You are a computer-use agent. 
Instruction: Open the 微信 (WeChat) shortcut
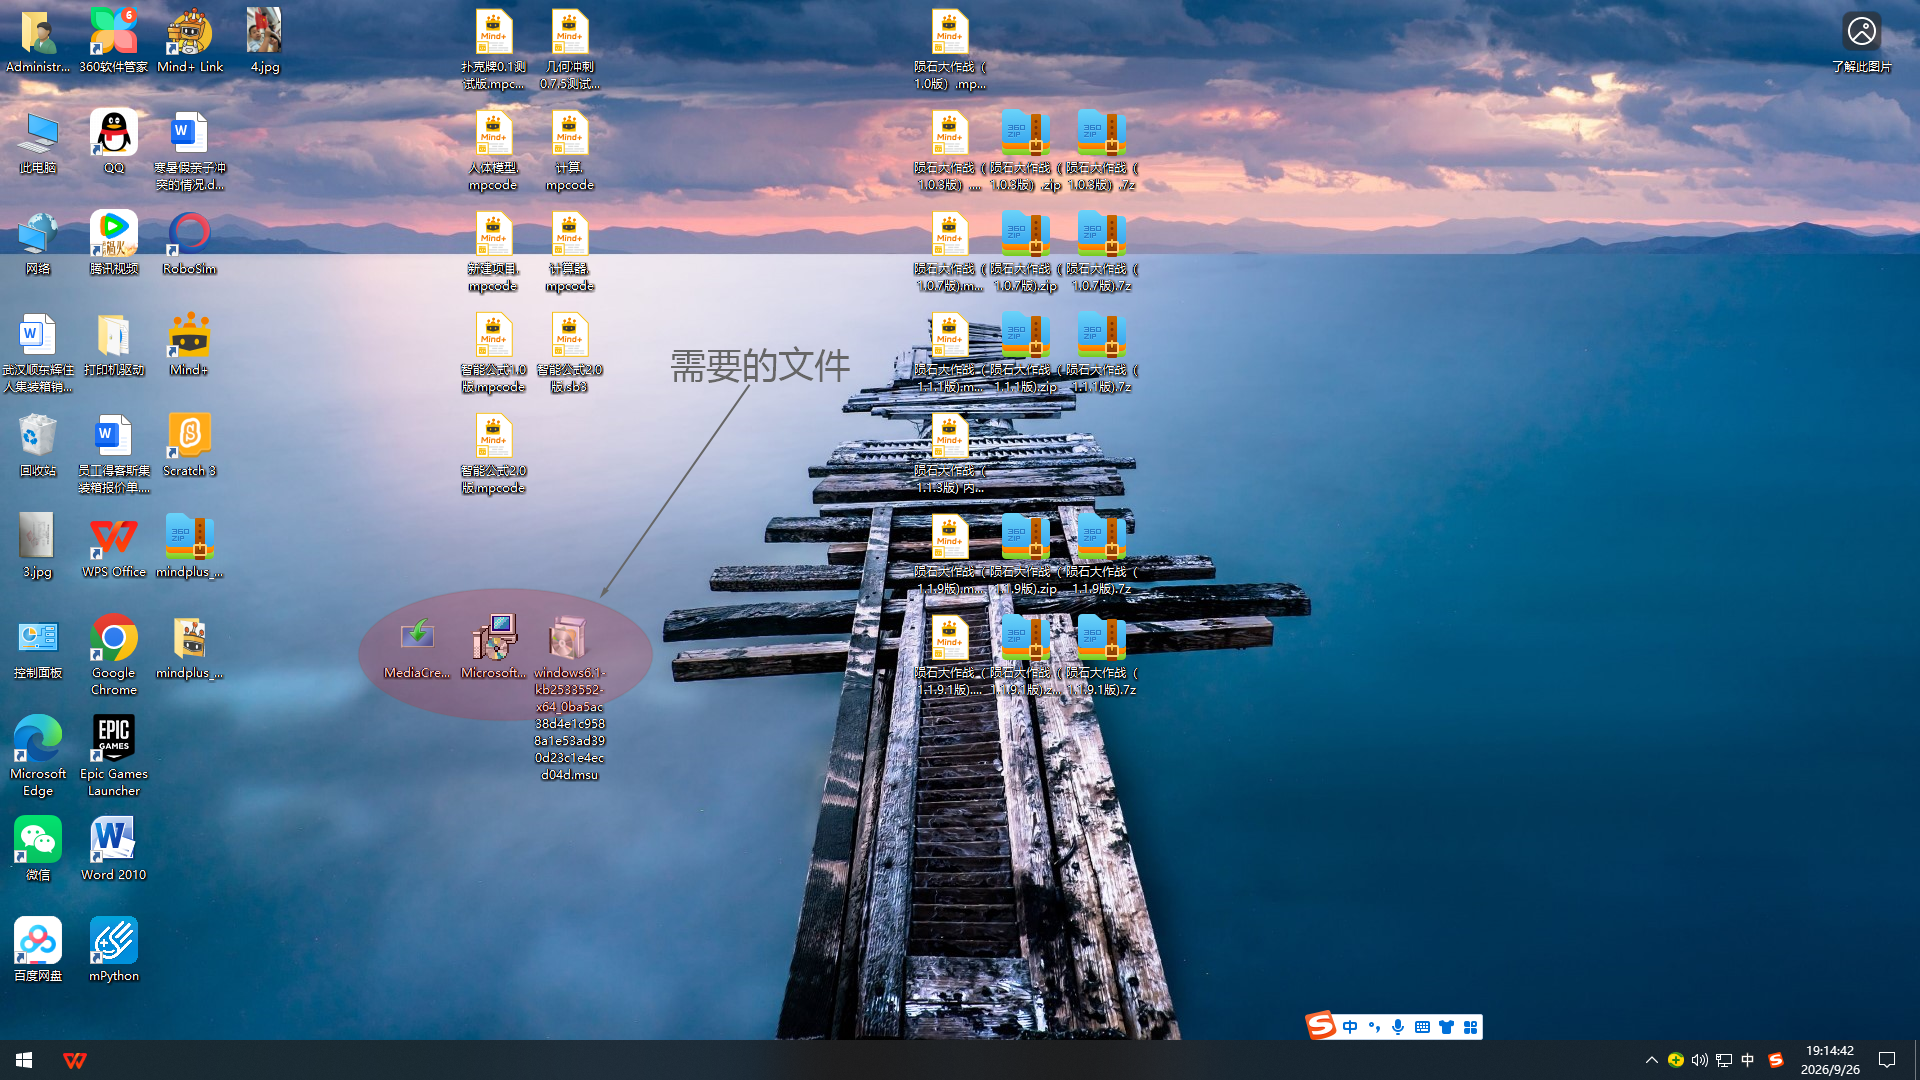(x=38, y=849)
